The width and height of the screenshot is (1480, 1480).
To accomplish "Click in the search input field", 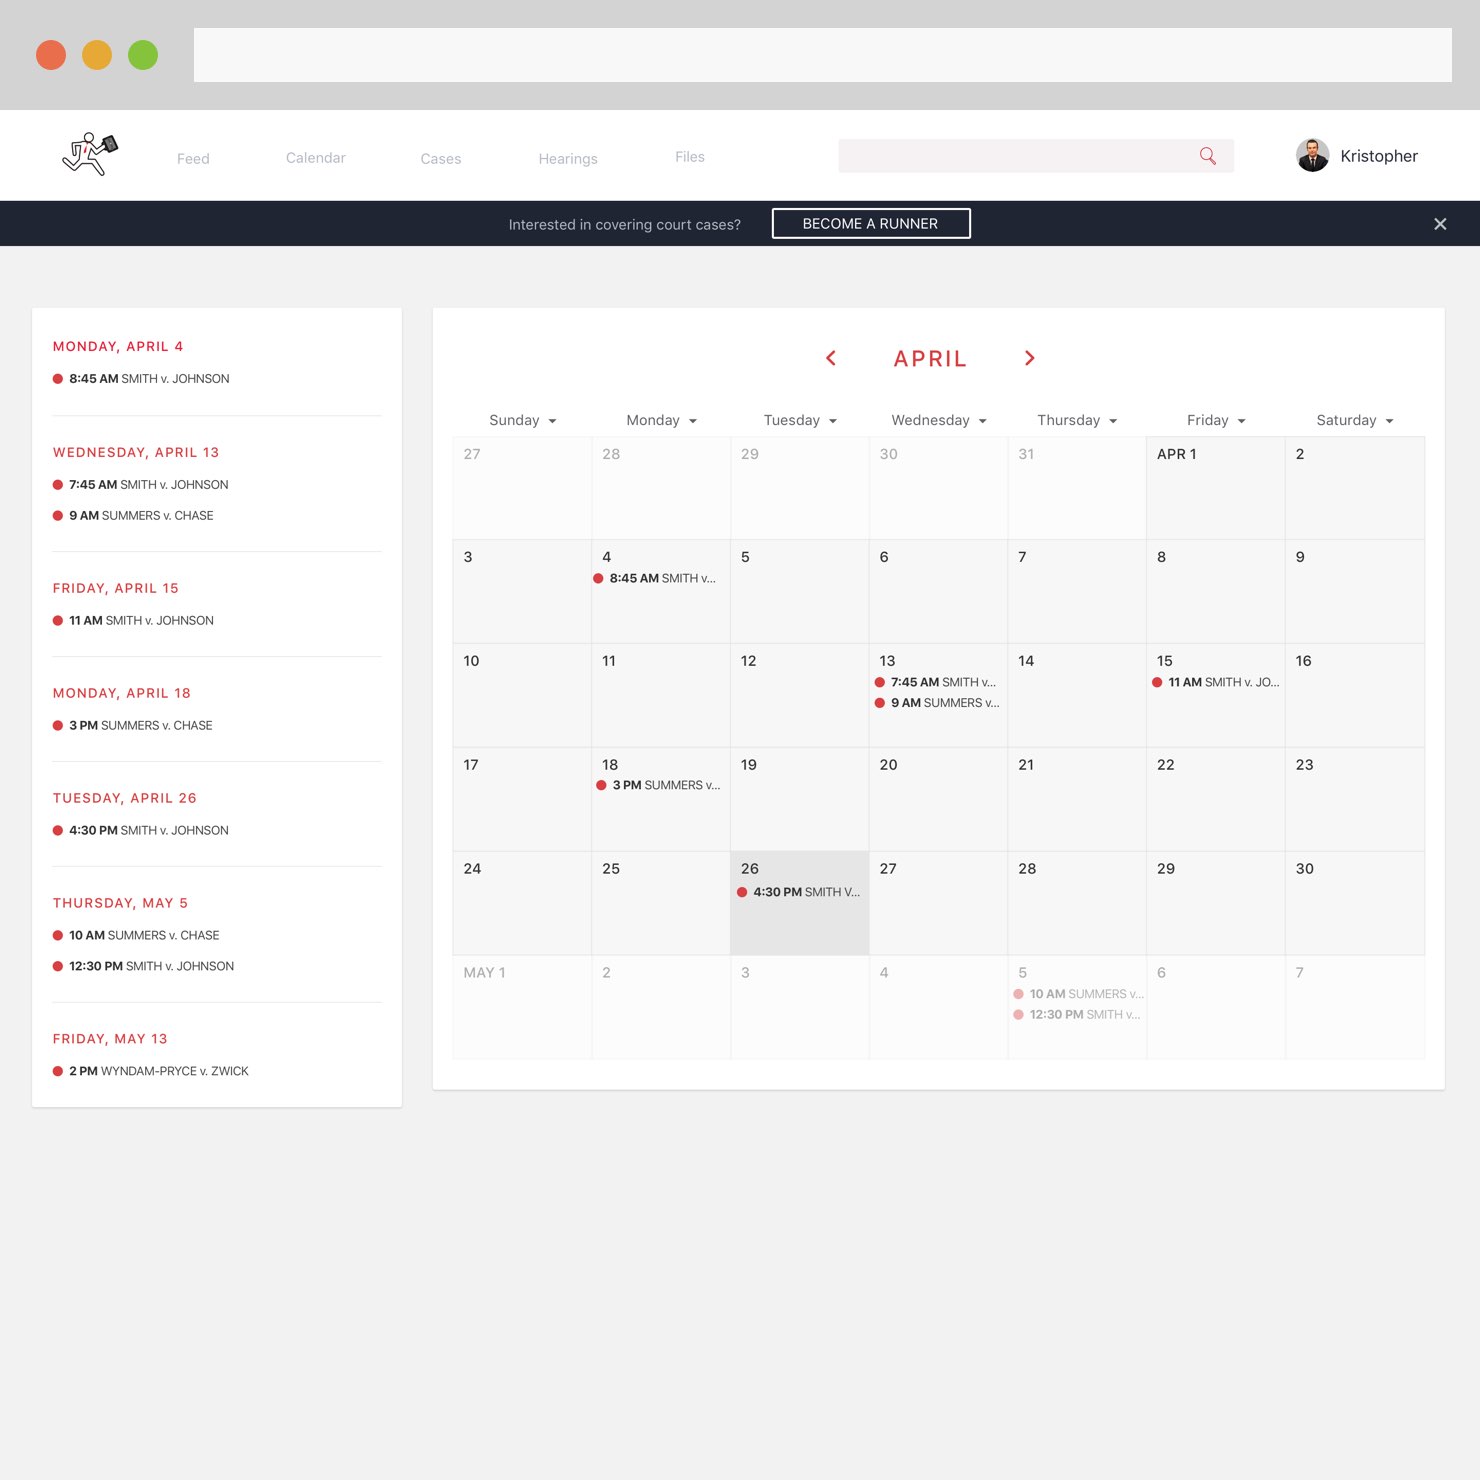I will click(1010, 156).
